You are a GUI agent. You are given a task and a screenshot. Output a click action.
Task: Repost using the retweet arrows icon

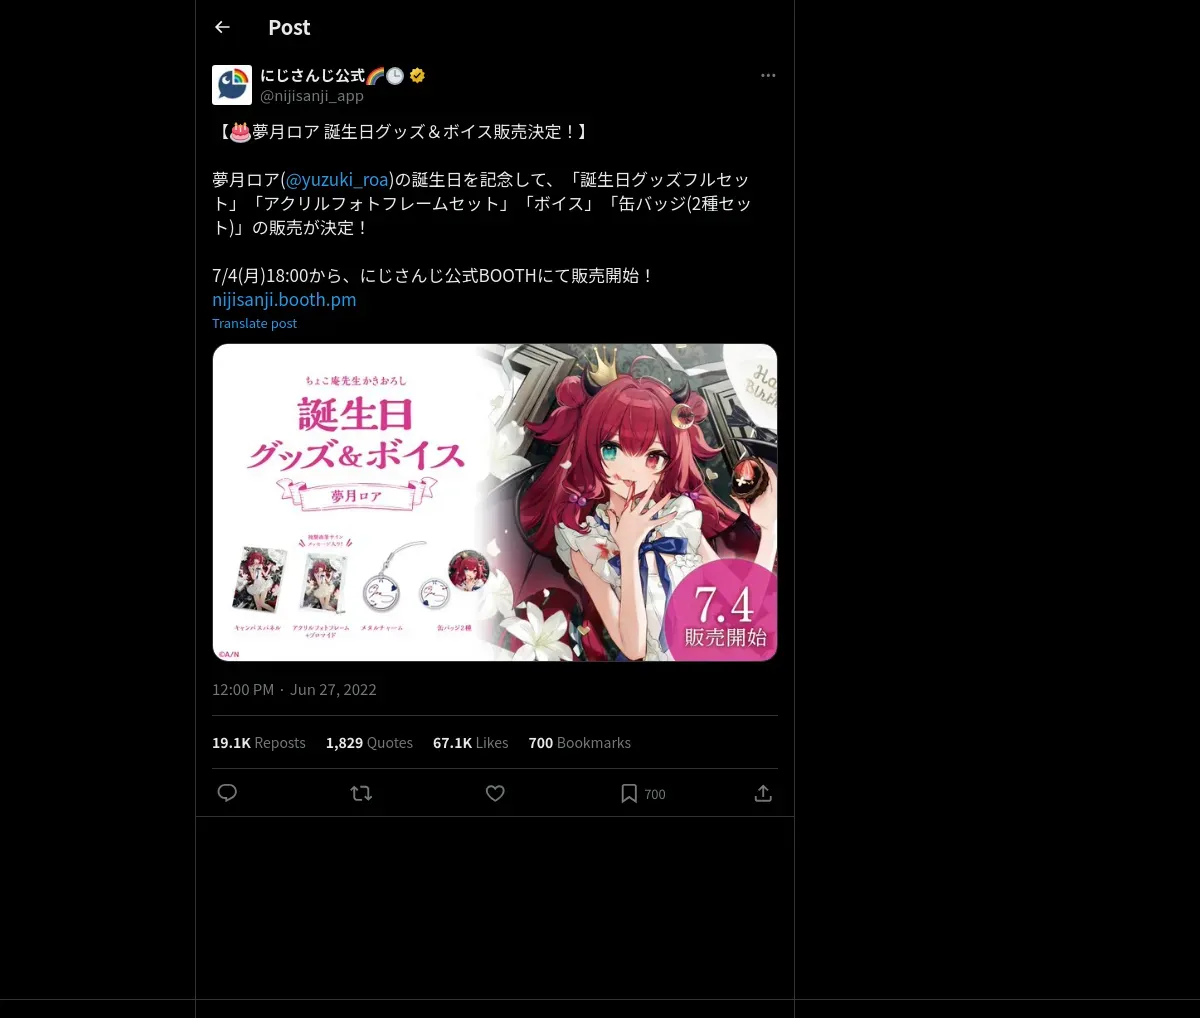361,793
